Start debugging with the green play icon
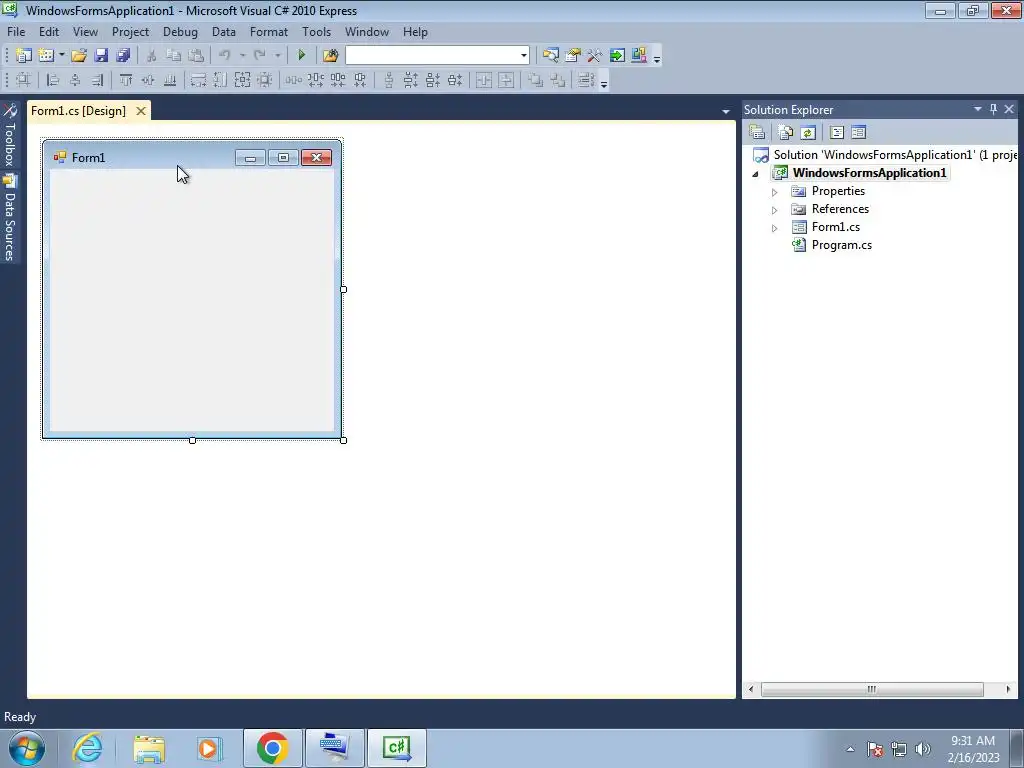The image size is (1024, 768). click(302, 56)
